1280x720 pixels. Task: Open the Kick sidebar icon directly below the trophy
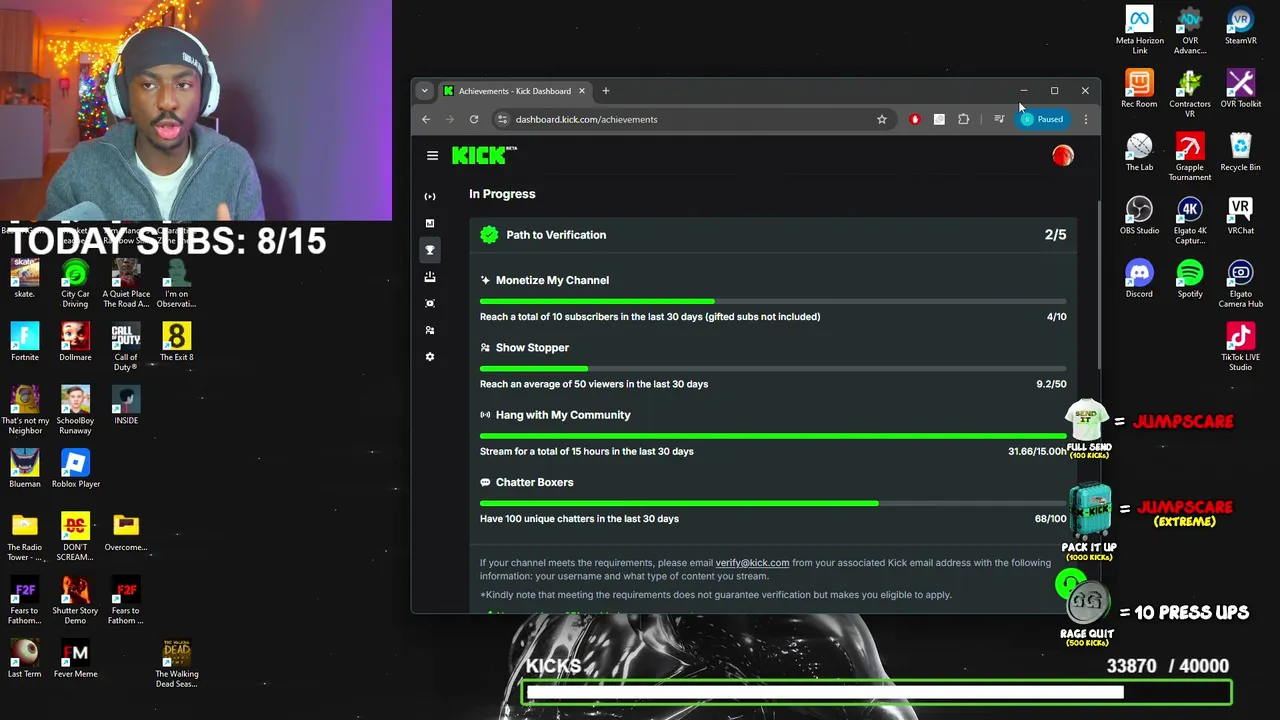pyautogui.click(x=430, y=277)
